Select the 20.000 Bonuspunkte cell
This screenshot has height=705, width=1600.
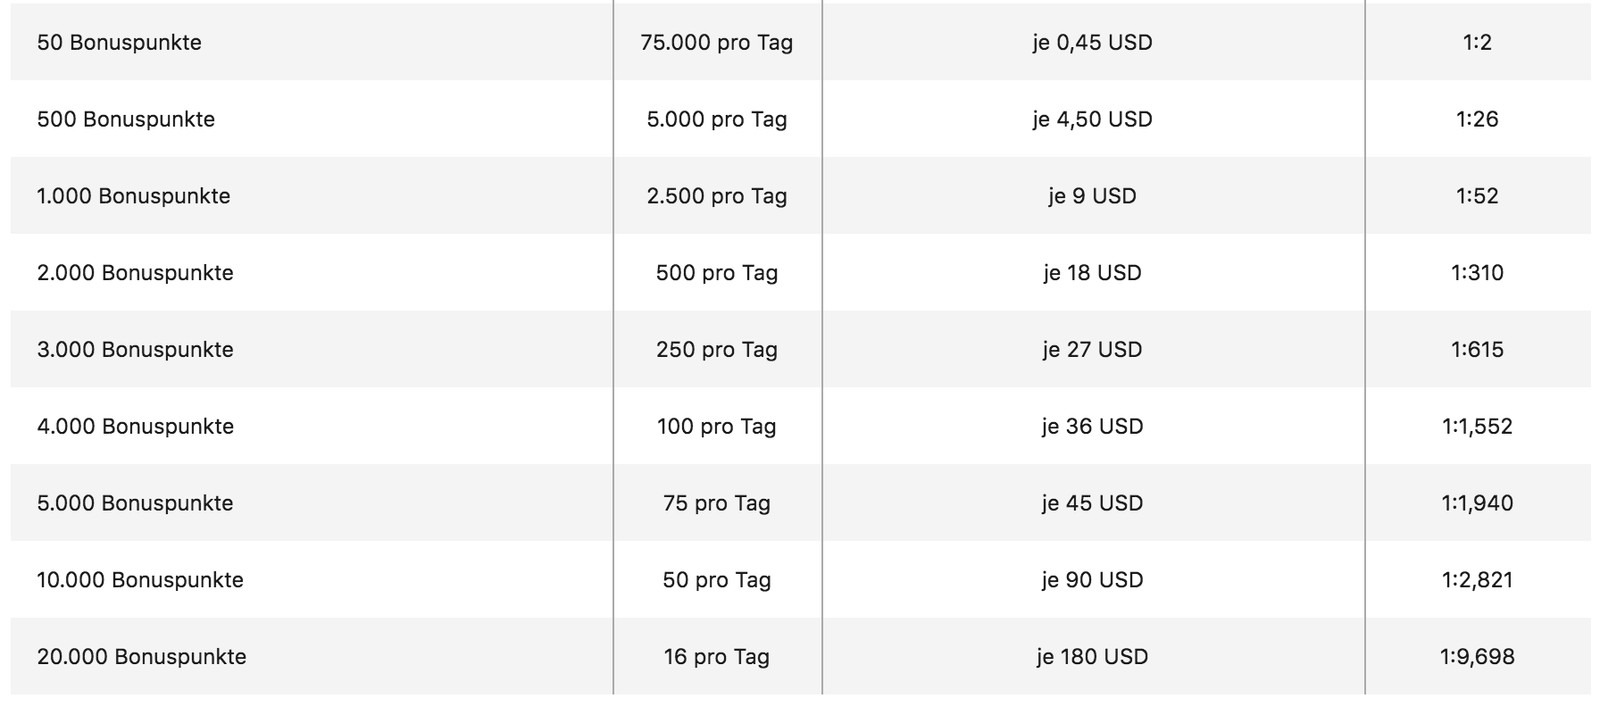point(142,657)
